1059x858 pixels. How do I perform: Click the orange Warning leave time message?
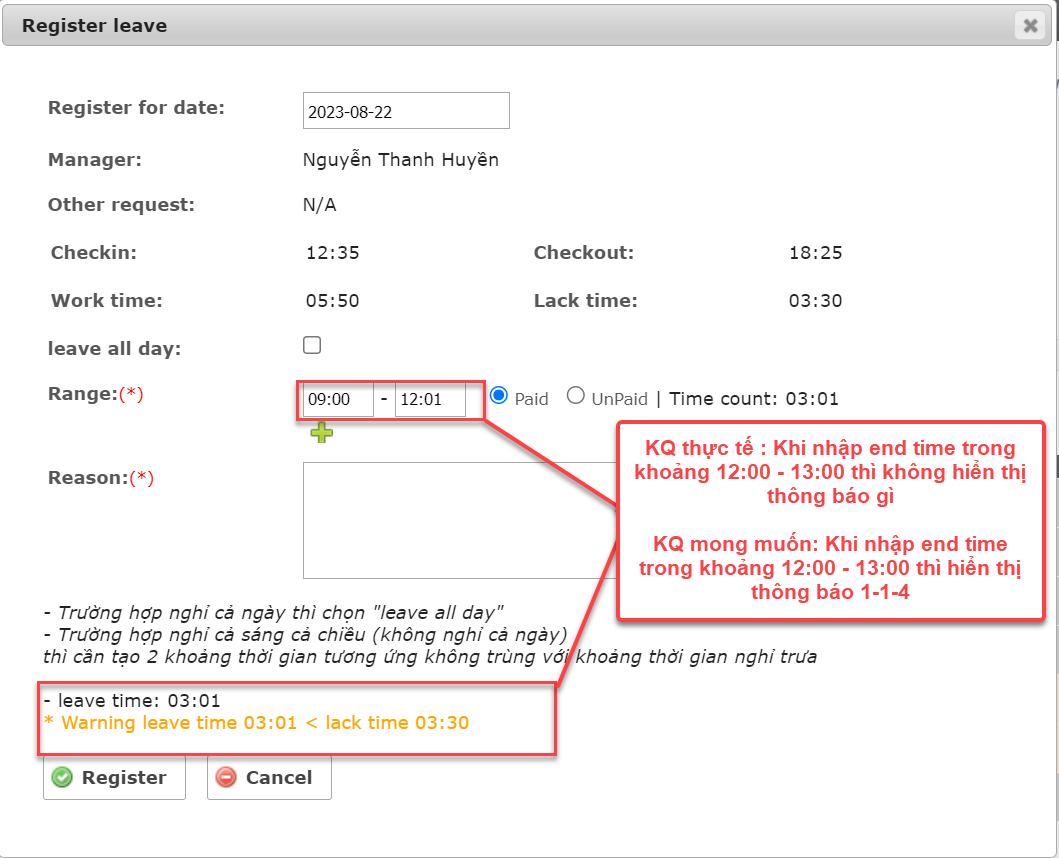pyautogui.click(x=257, y=723)
